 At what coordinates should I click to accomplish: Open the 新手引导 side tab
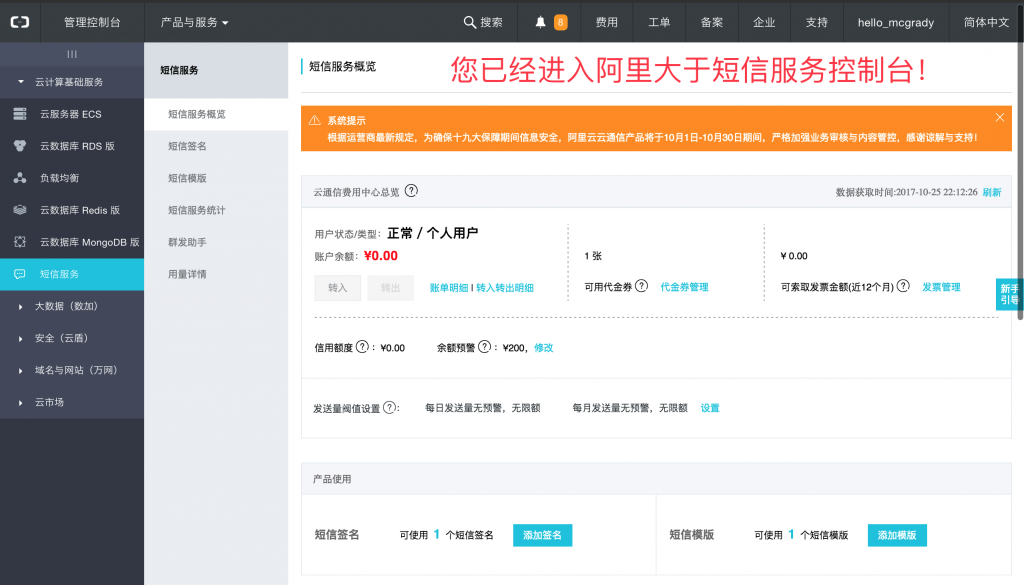pyautogui.click(x=1009, y=293)
